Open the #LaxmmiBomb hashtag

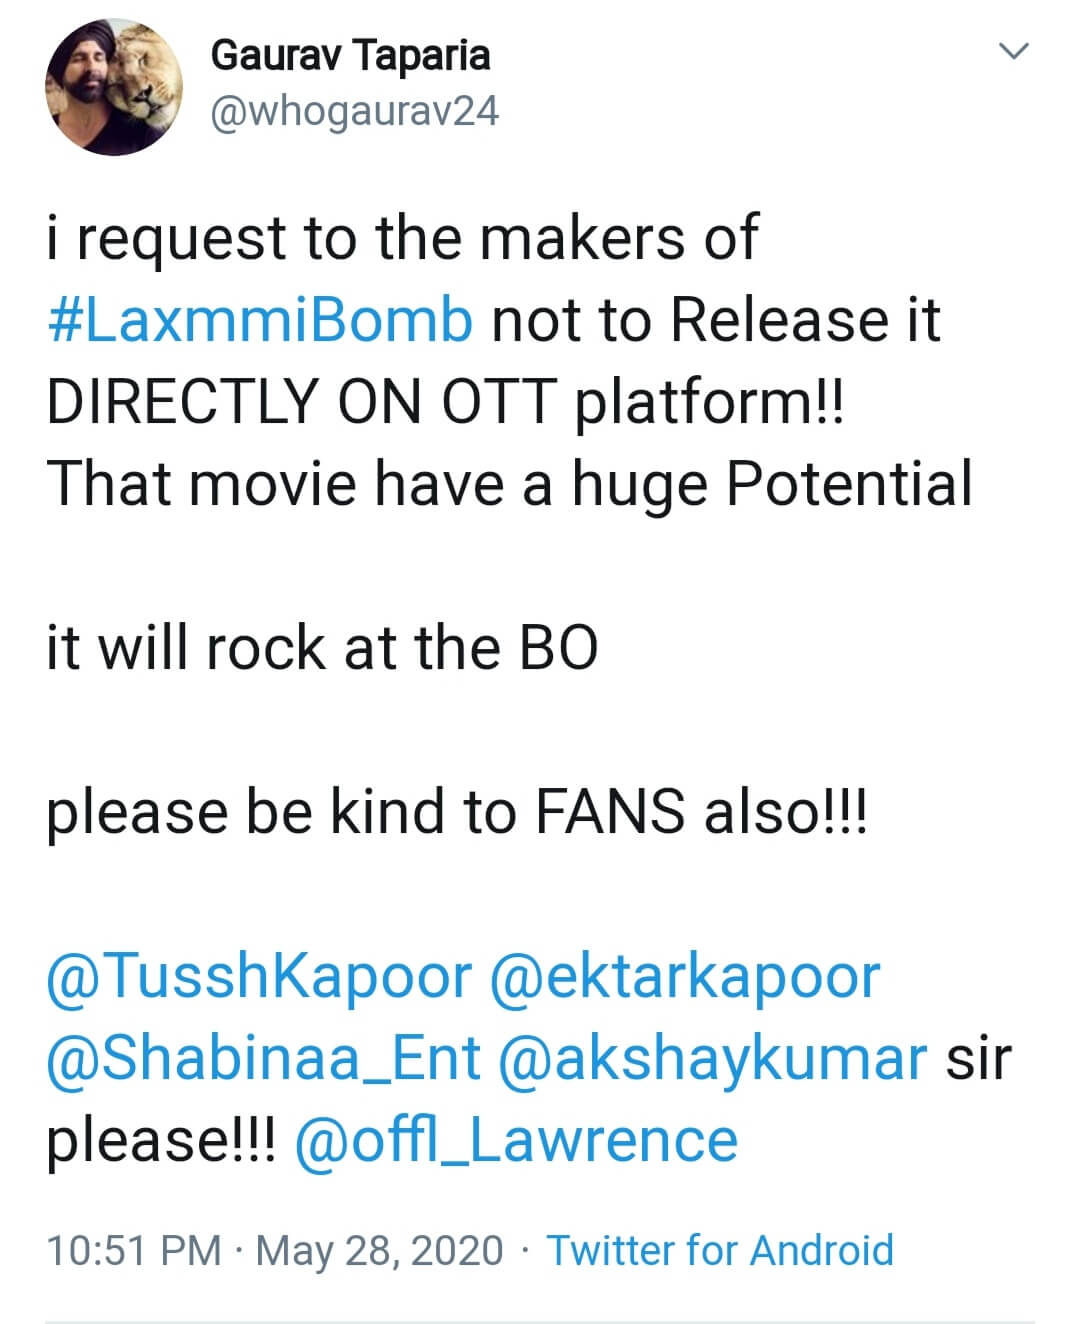click(260, 320)
